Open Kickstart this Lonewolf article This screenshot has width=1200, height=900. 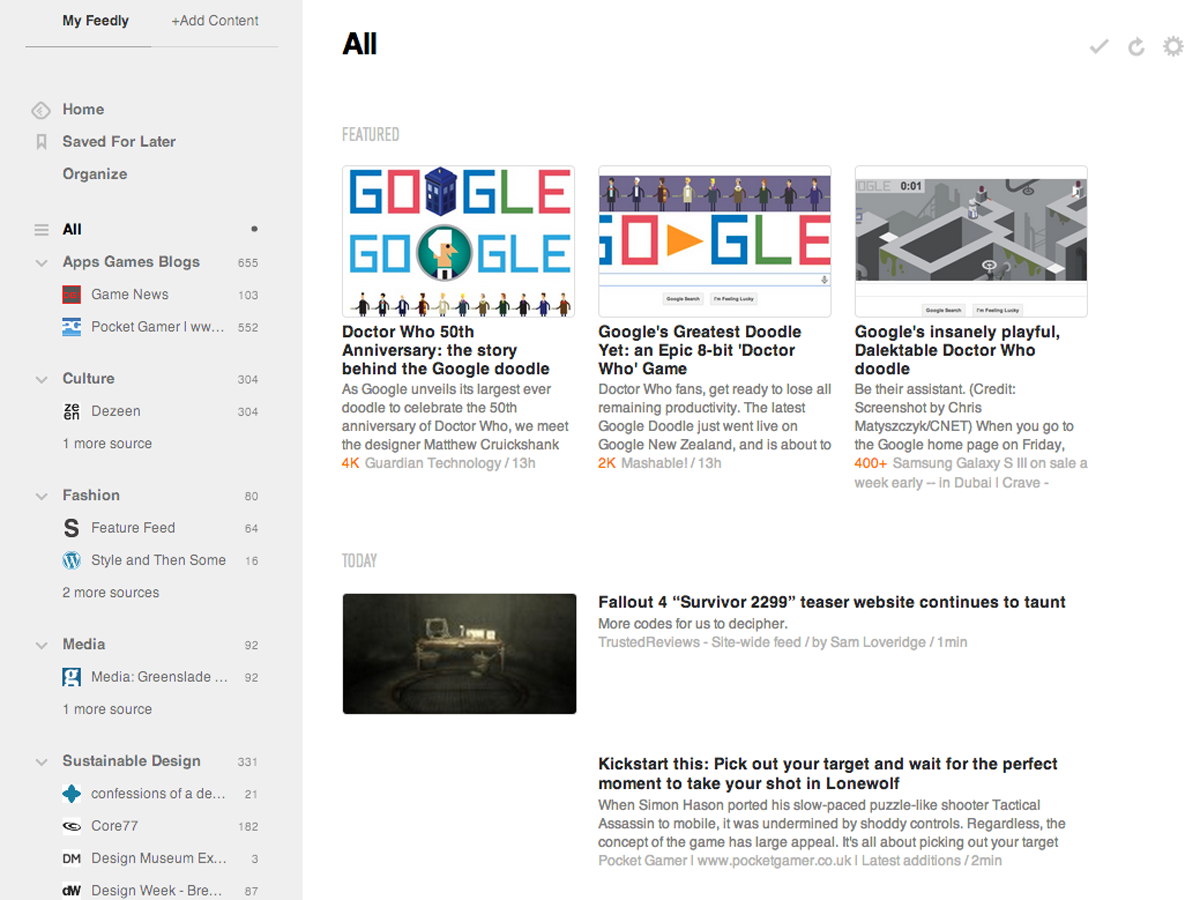pyautogui.click(x=828, y=774)
